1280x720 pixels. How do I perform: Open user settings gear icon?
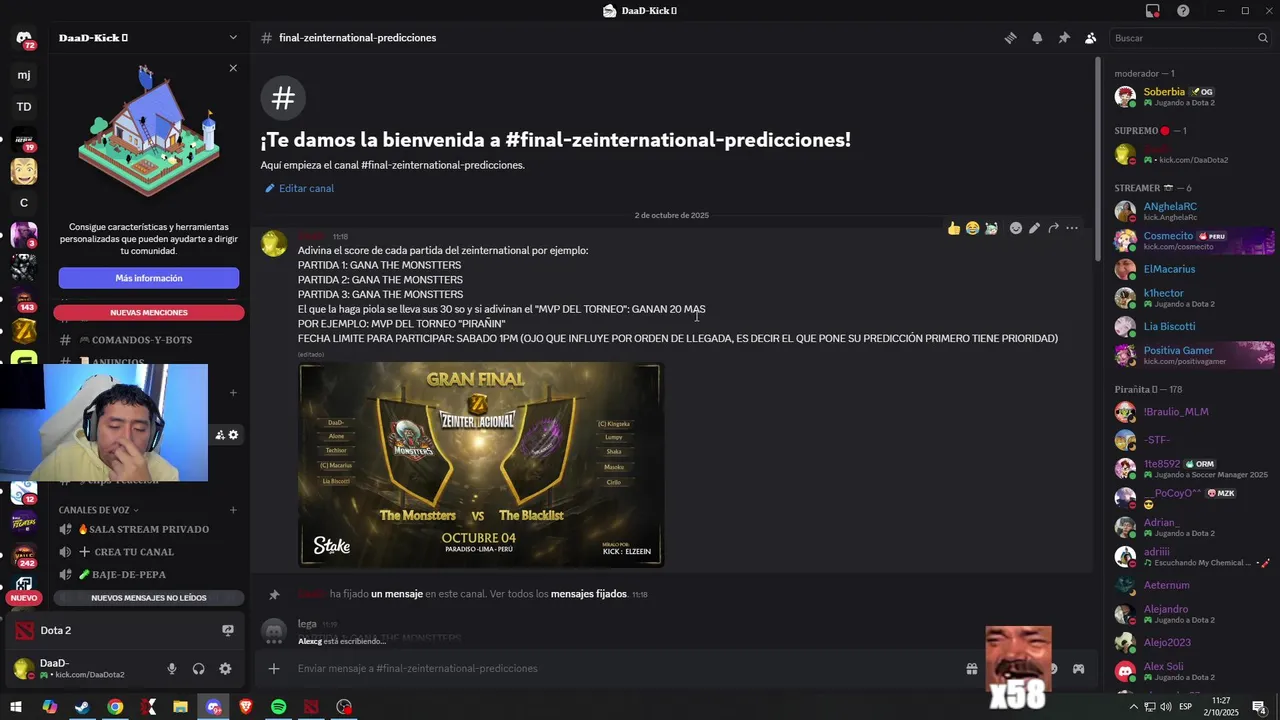pyautogui.click(x=225, y=669)
